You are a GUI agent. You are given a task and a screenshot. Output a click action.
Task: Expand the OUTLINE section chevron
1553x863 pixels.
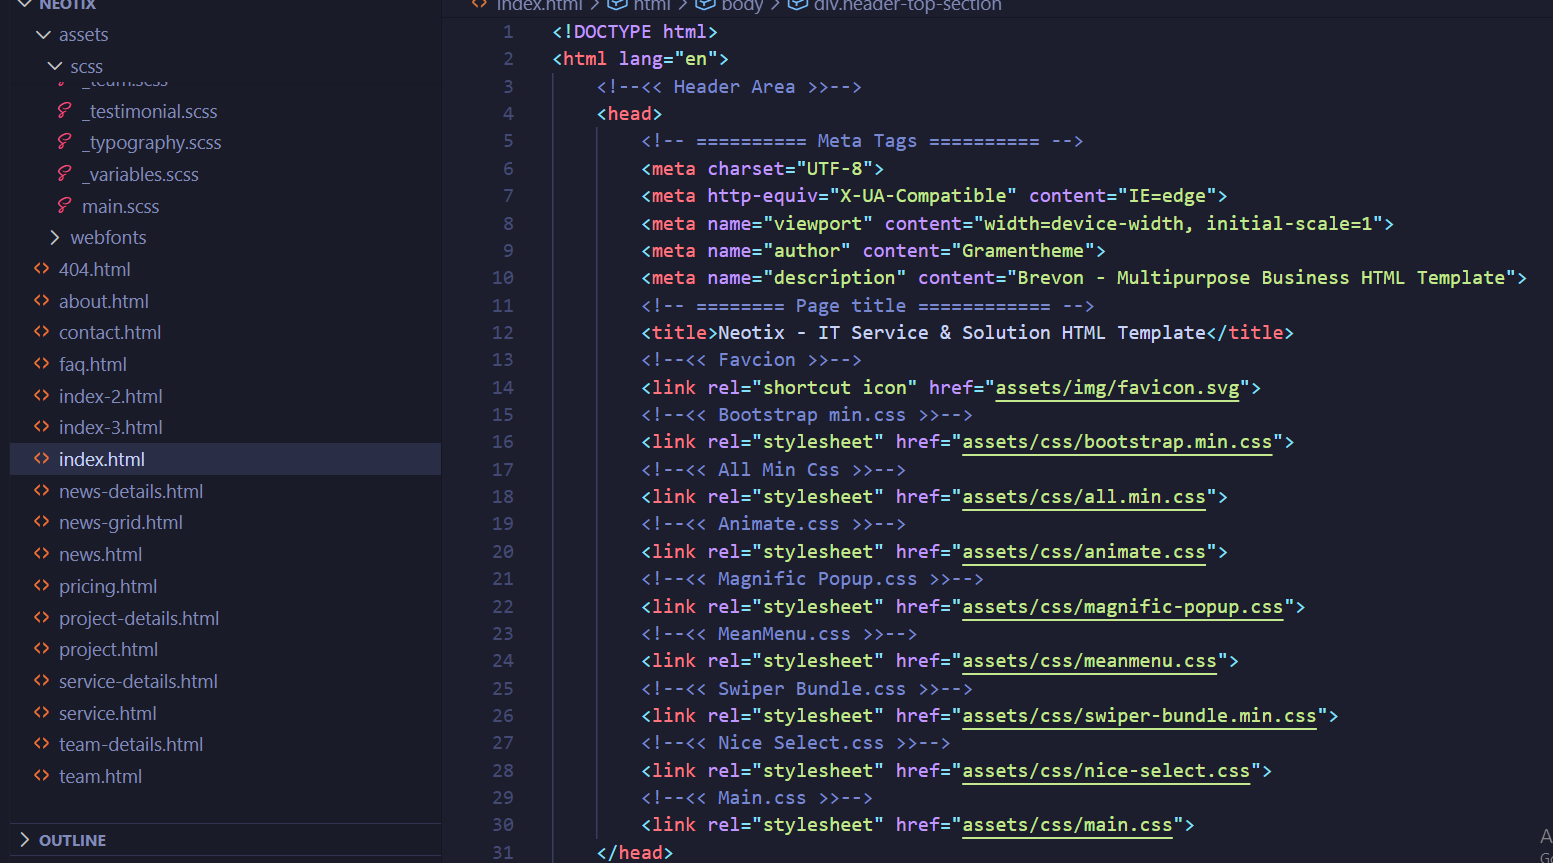click(x=25, y=840)
